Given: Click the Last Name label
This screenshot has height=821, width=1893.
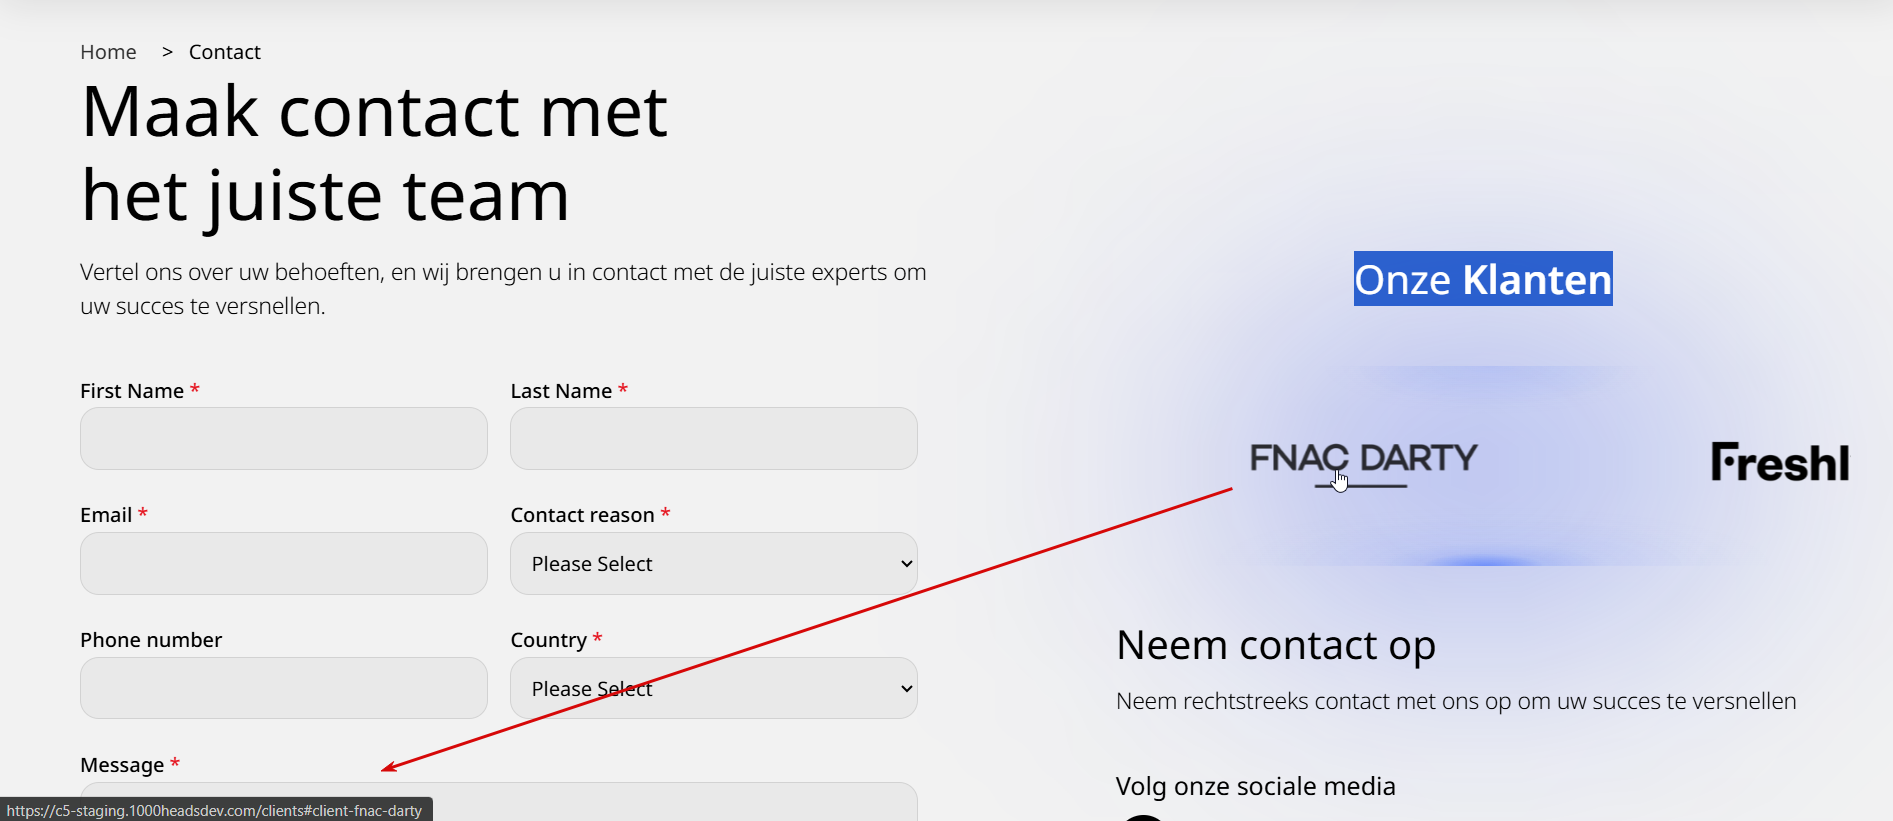Looking at the screenshot, I should [x=561, y=391].
